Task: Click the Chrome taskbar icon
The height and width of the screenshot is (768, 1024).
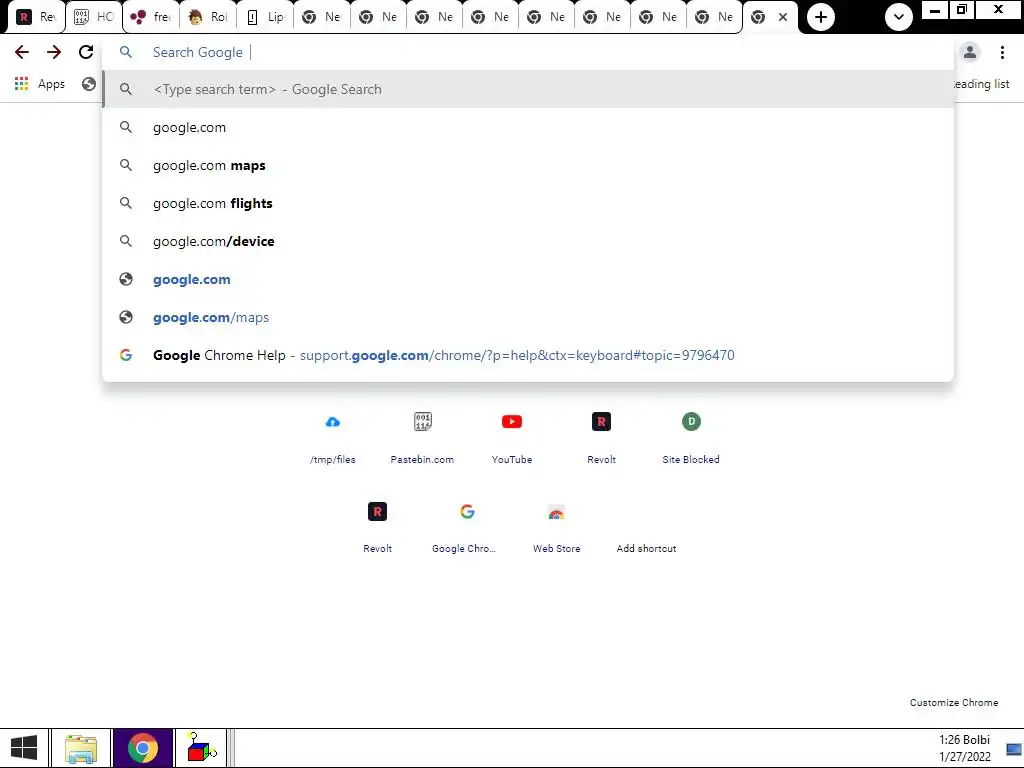Action: (x=143, y=748)
